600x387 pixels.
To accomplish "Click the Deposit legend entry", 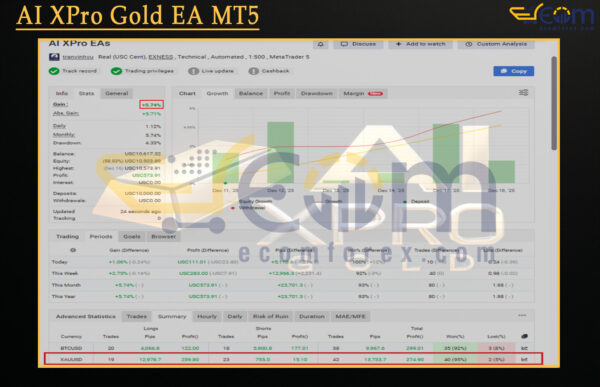I will (417, 201).
